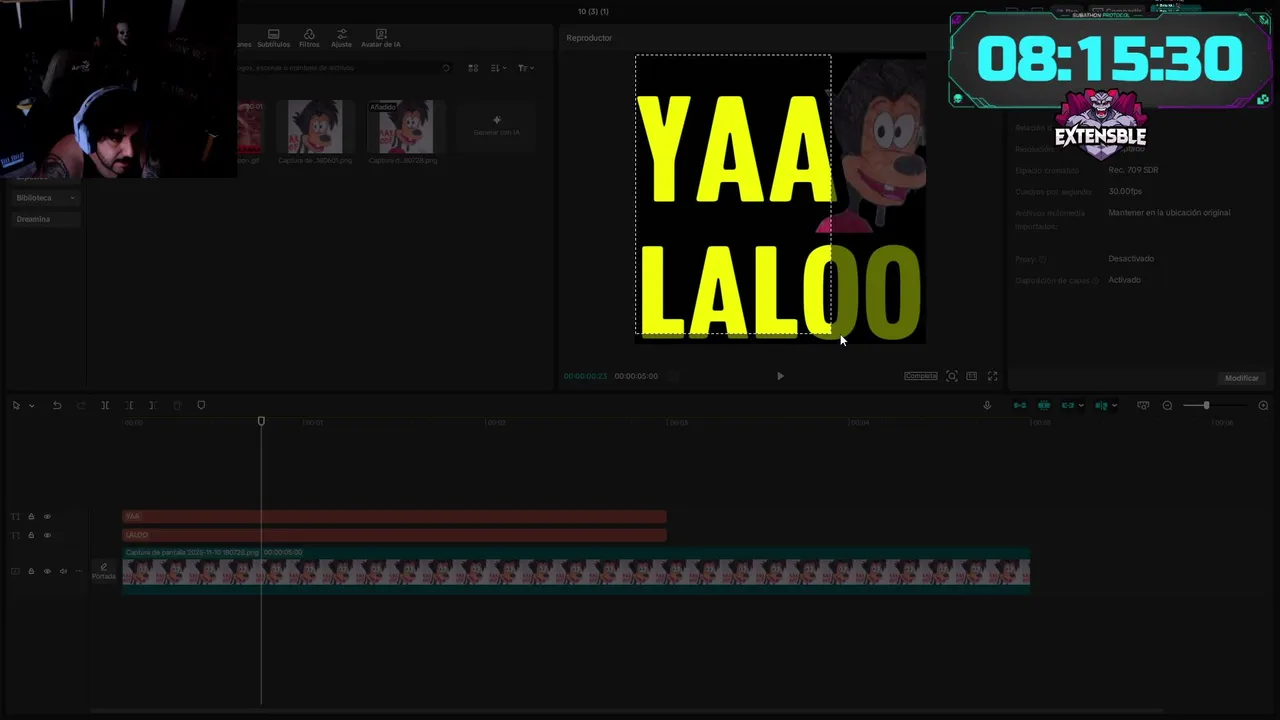Undo the last edit in timeline toolbar

coord(57,405)
